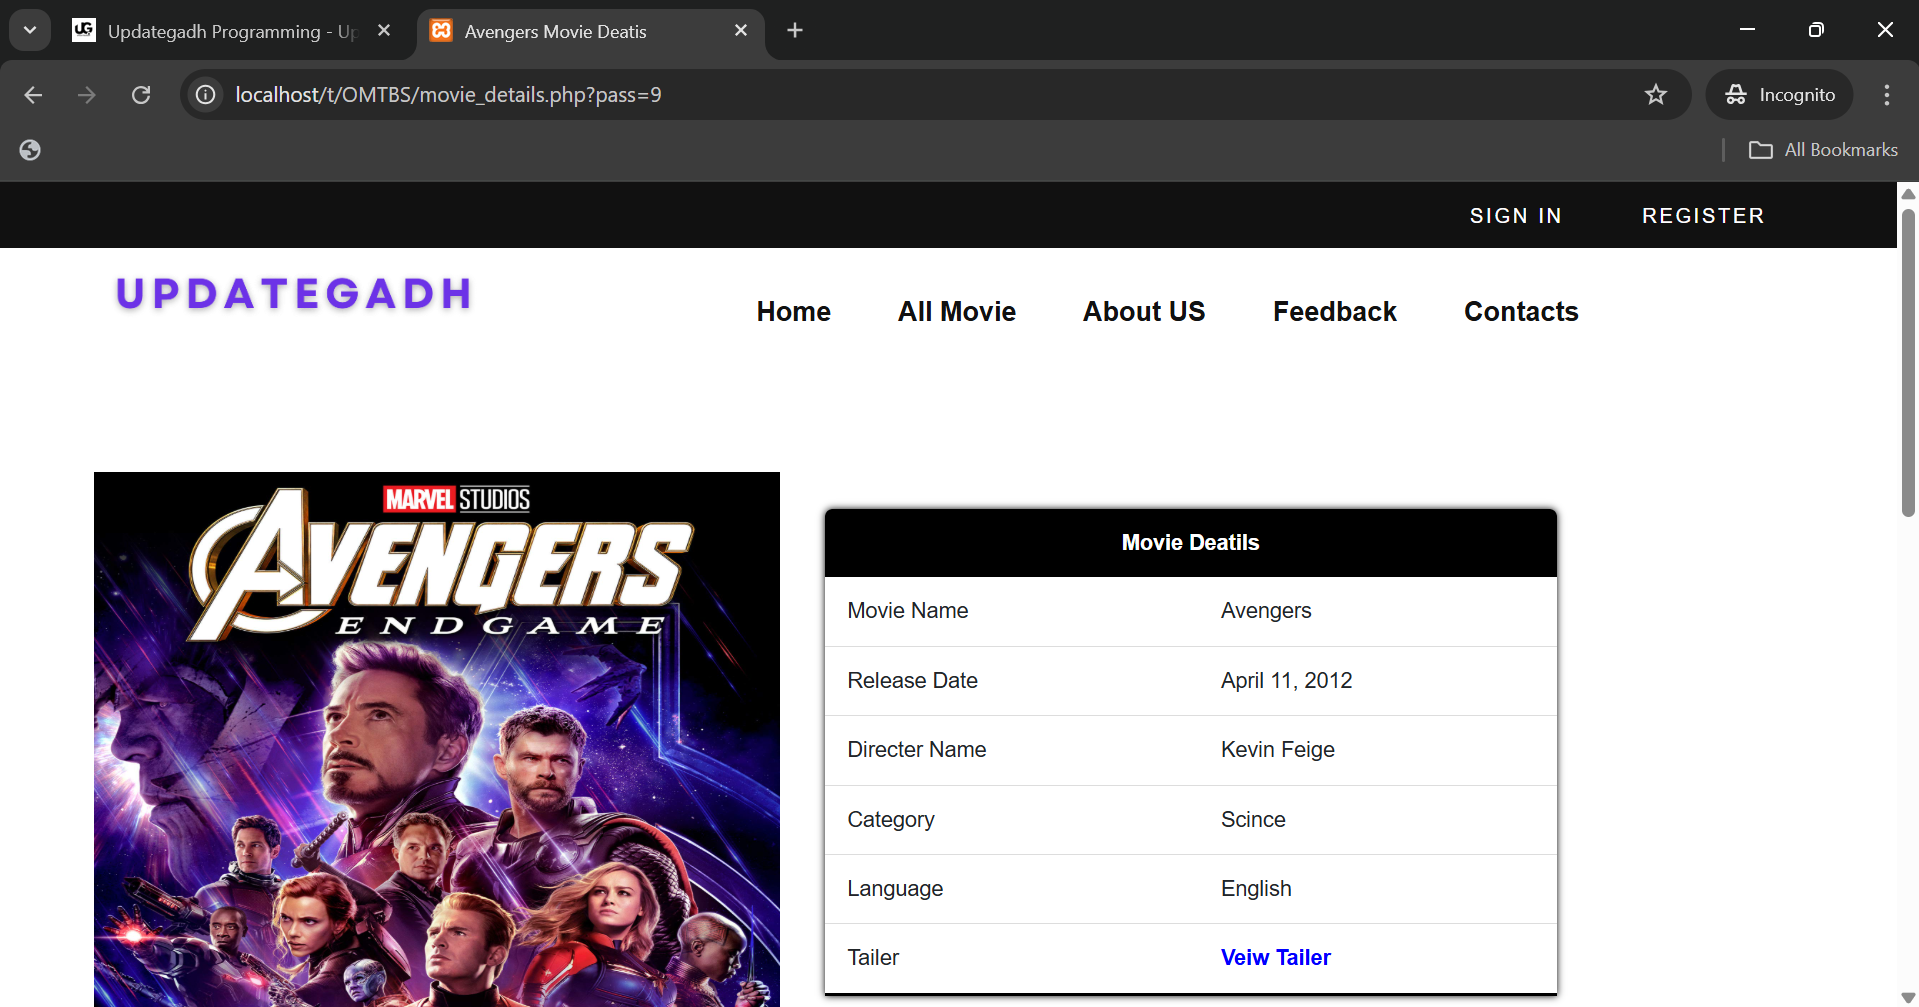Open the tab search dropdown arrow
The width and height of the screenshot is (1919, 1007).
coord(30,30)
